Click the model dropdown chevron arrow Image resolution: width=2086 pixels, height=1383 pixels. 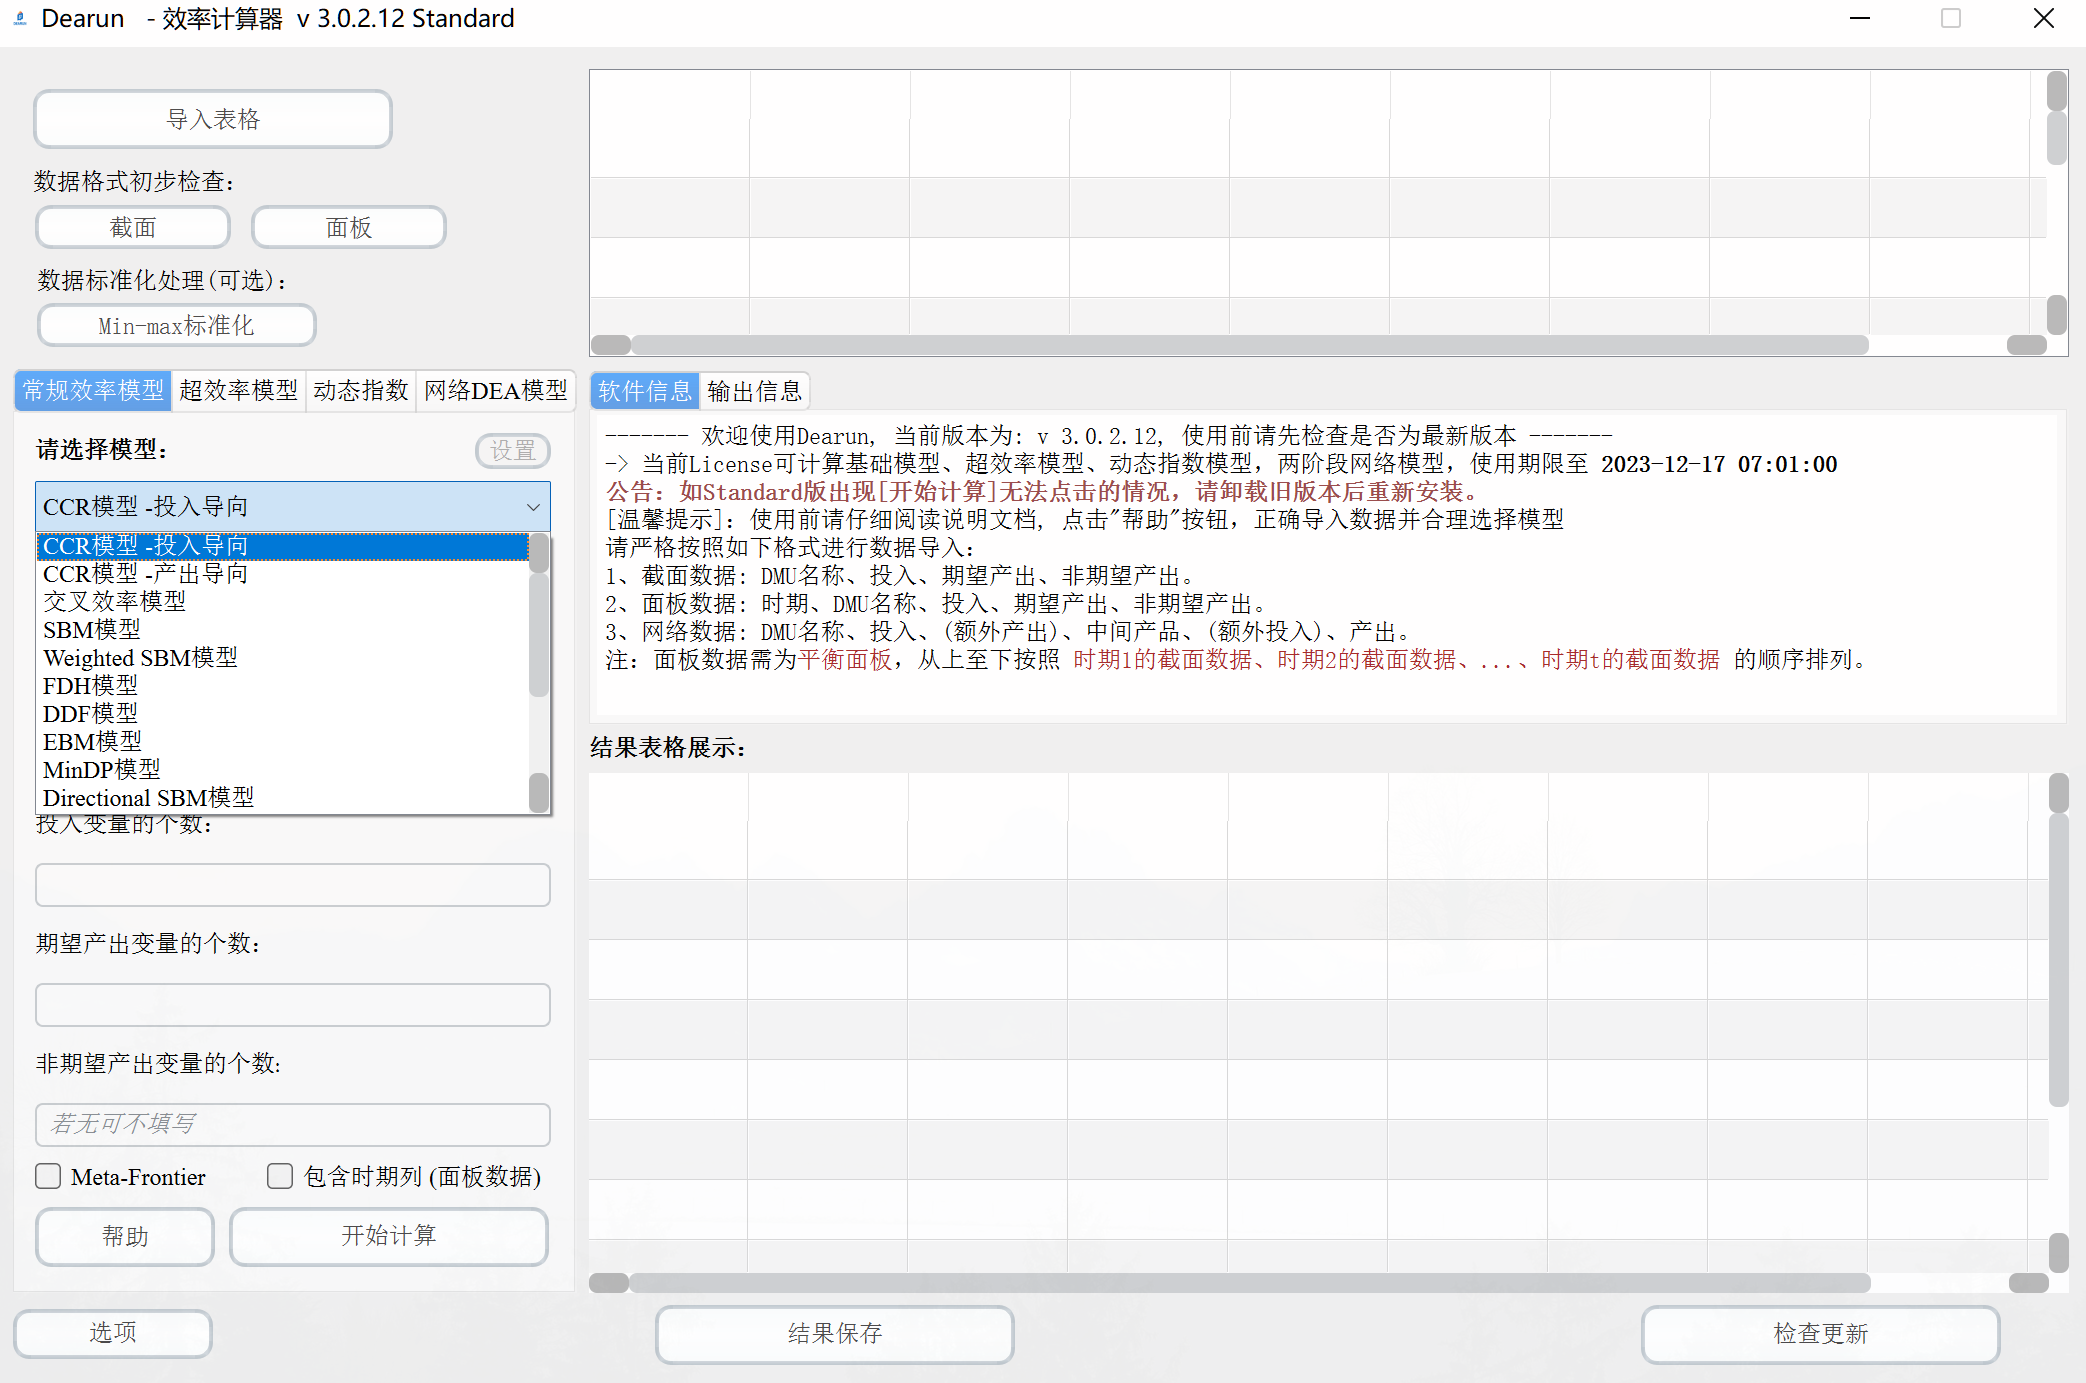click(x=533, y=507)
